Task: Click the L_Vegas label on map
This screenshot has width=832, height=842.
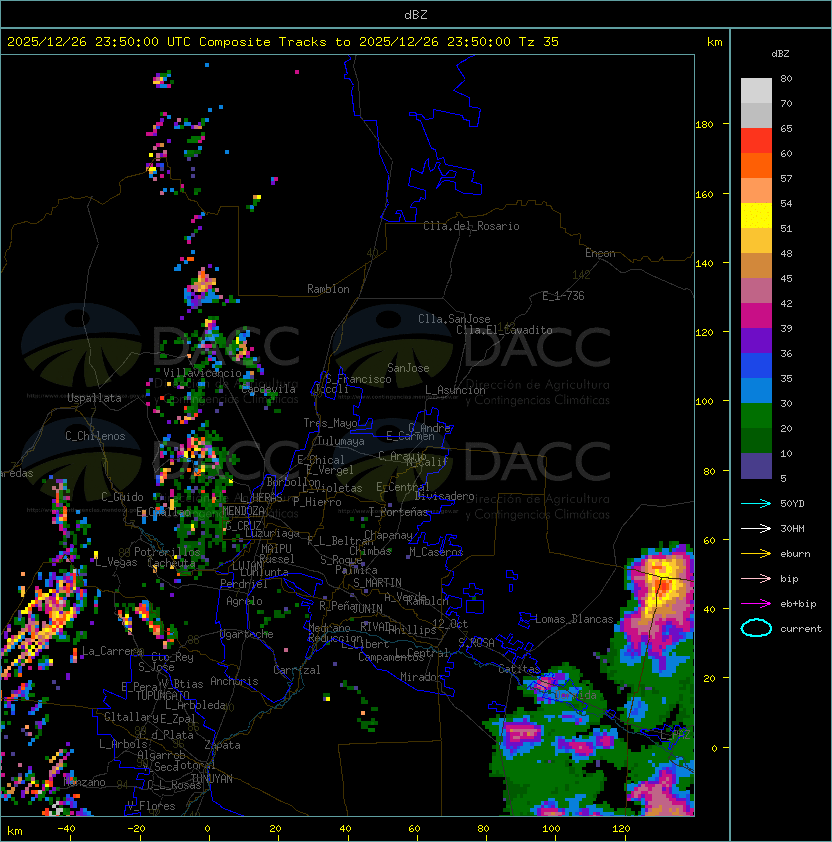Action: [x=116, y=562]
